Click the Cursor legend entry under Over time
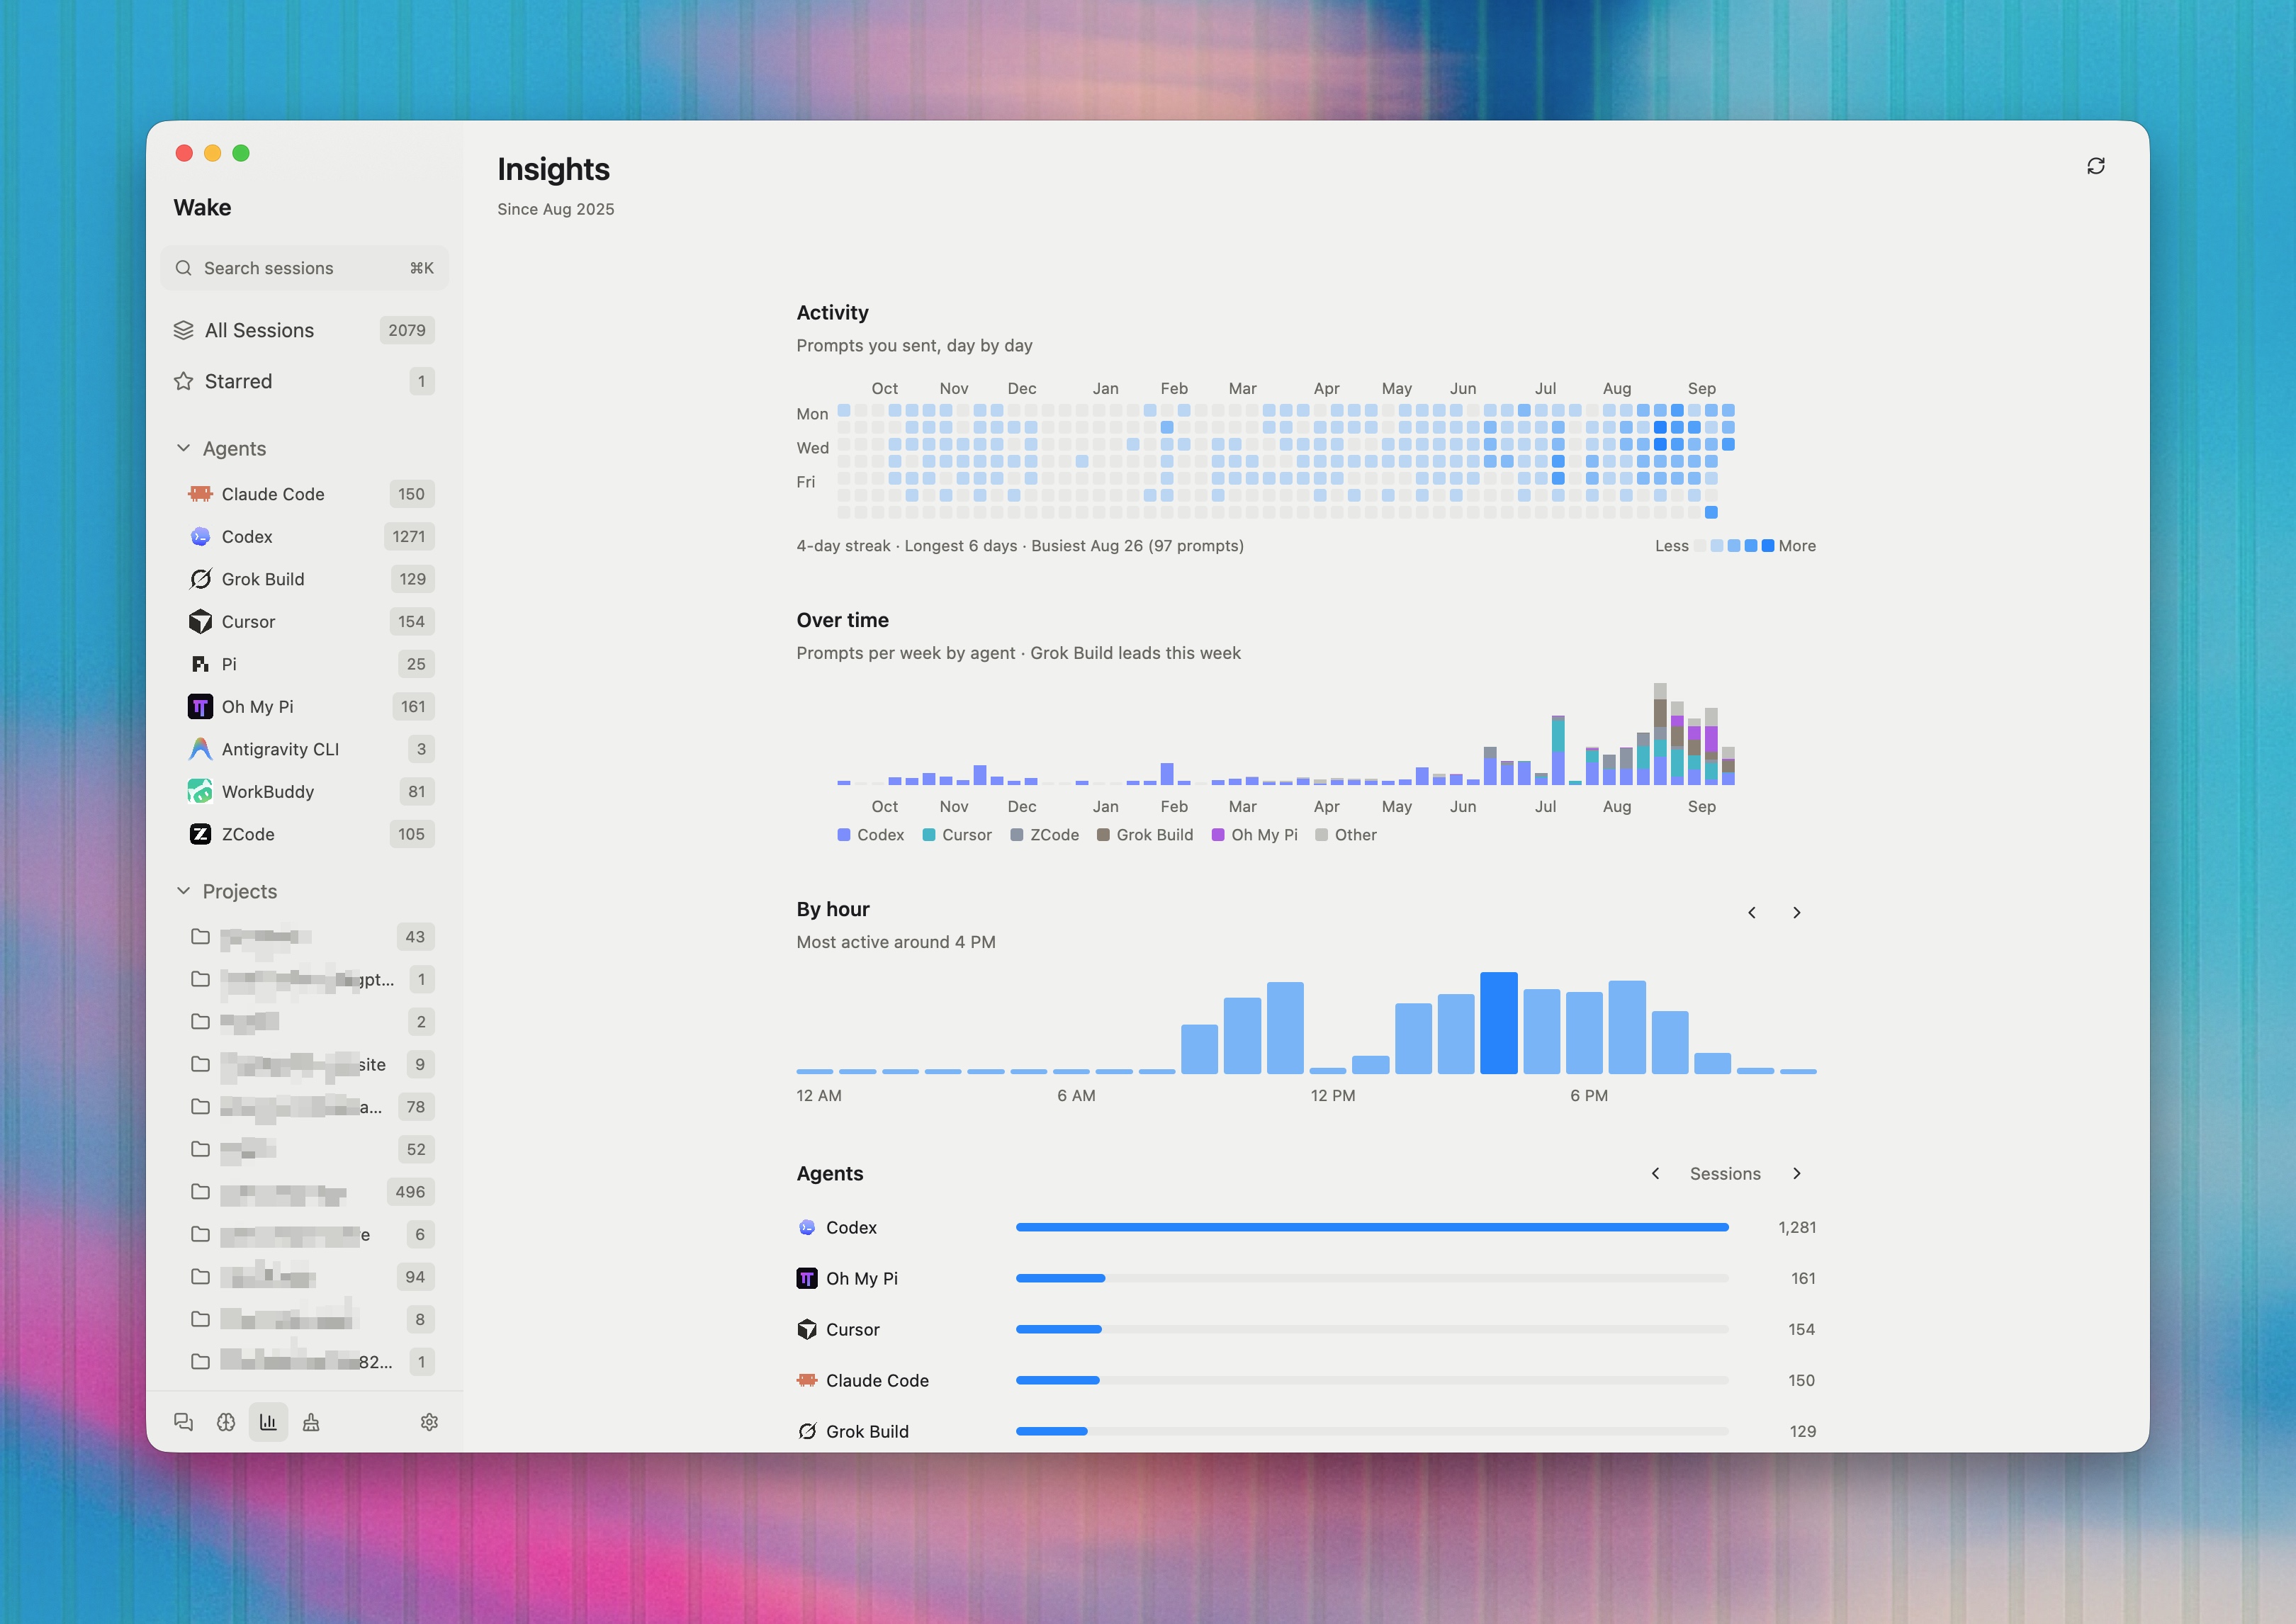Screen dimensions: 2296x1624 click(x=957, y=835)
